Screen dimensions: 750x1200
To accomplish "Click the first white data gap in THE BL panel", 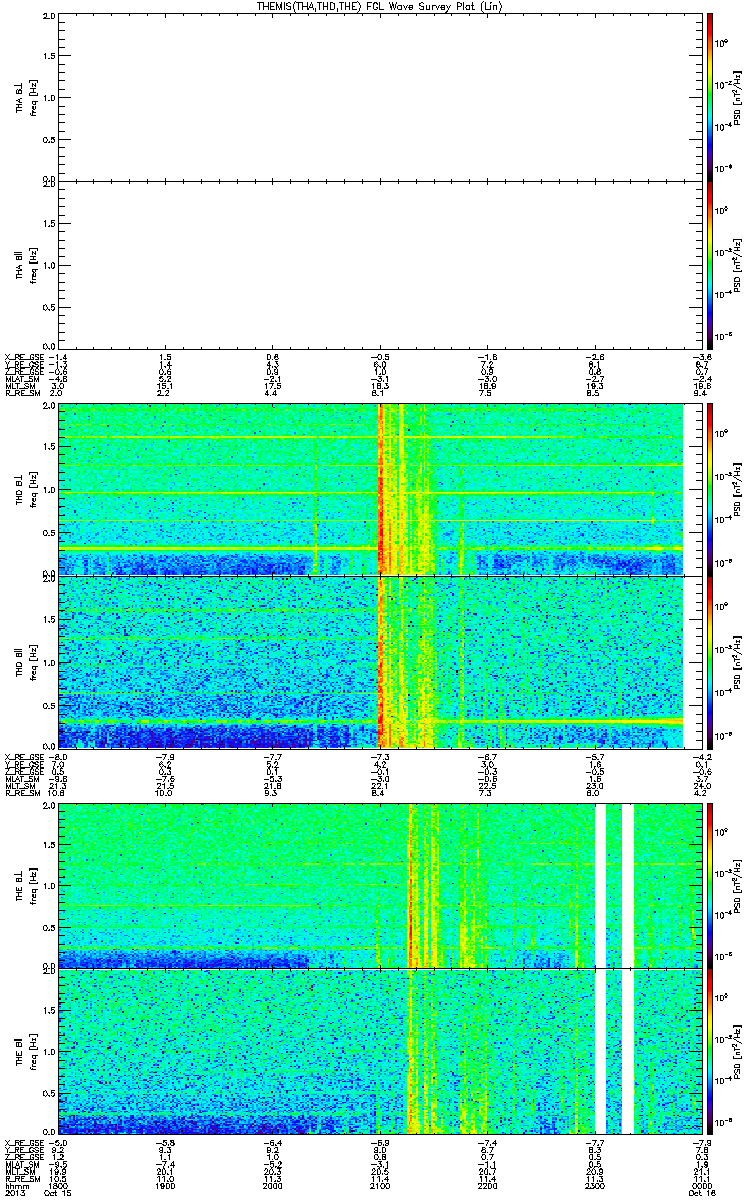I will tap(601, 885).
